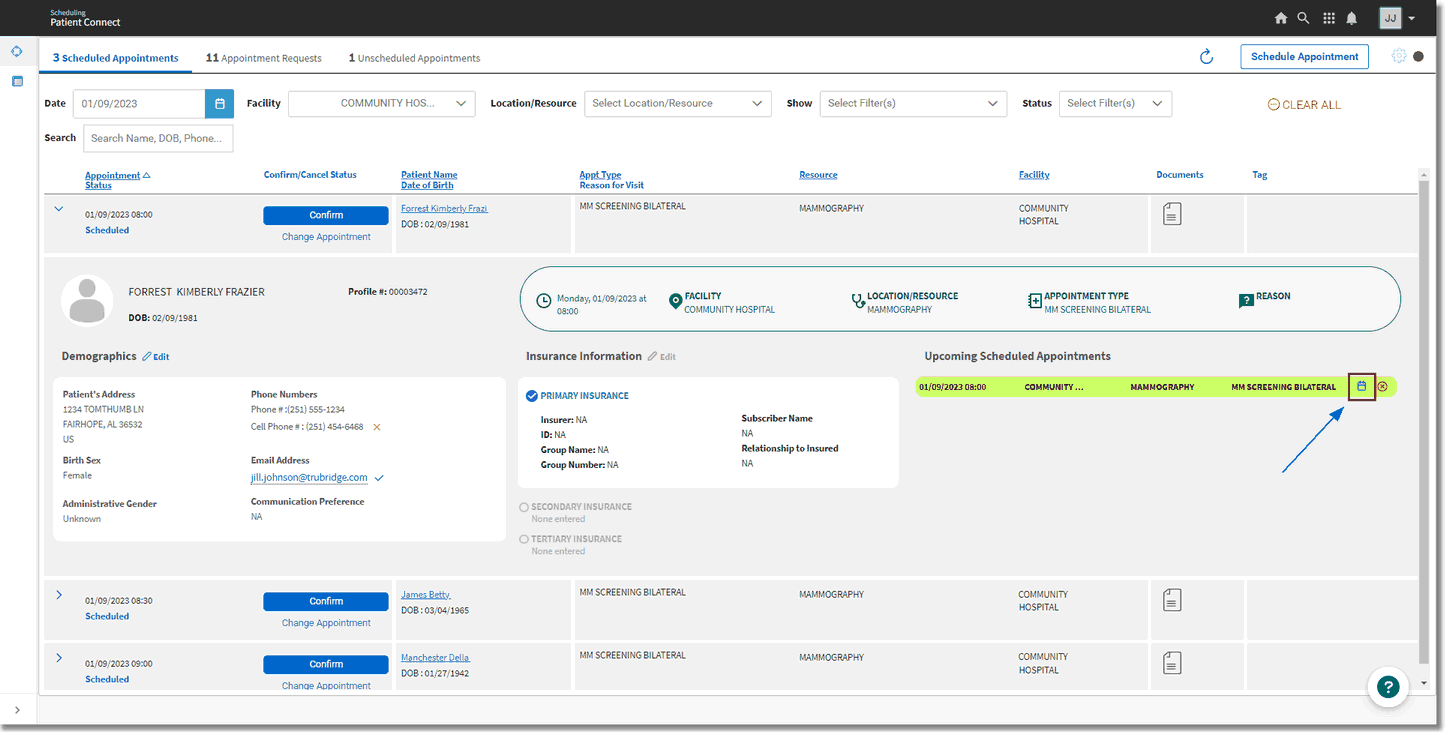
Task: Expand the 09:00 appointment row
Action: point(58,658)
